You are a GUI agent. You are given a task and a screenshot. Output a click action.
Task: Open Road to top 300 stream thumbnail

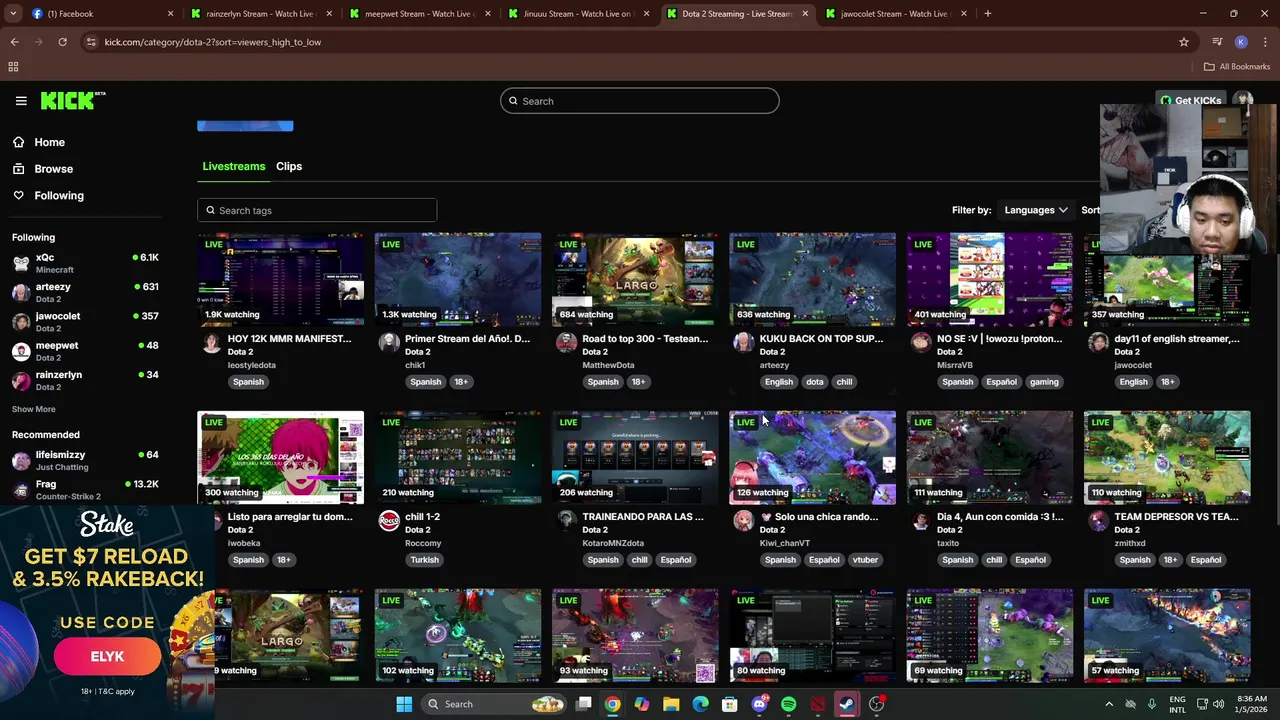pos(635,279)
